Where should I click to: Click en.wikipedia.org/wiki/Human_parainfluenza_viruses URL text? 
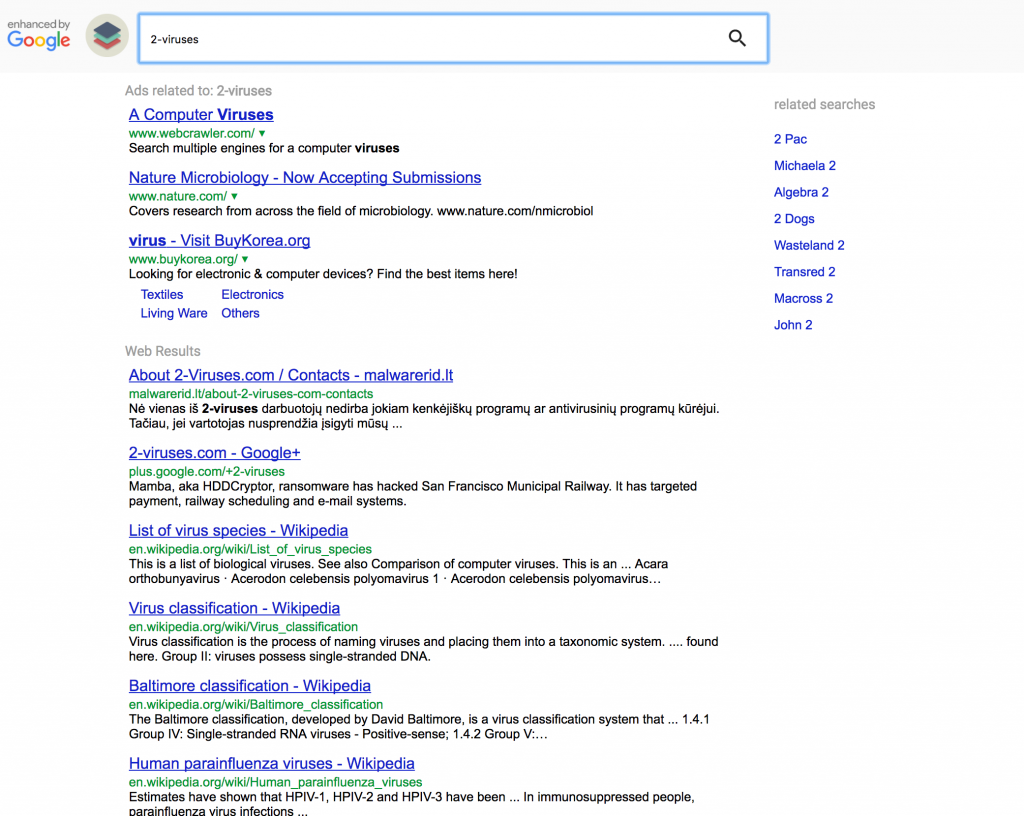coord(276,782)
